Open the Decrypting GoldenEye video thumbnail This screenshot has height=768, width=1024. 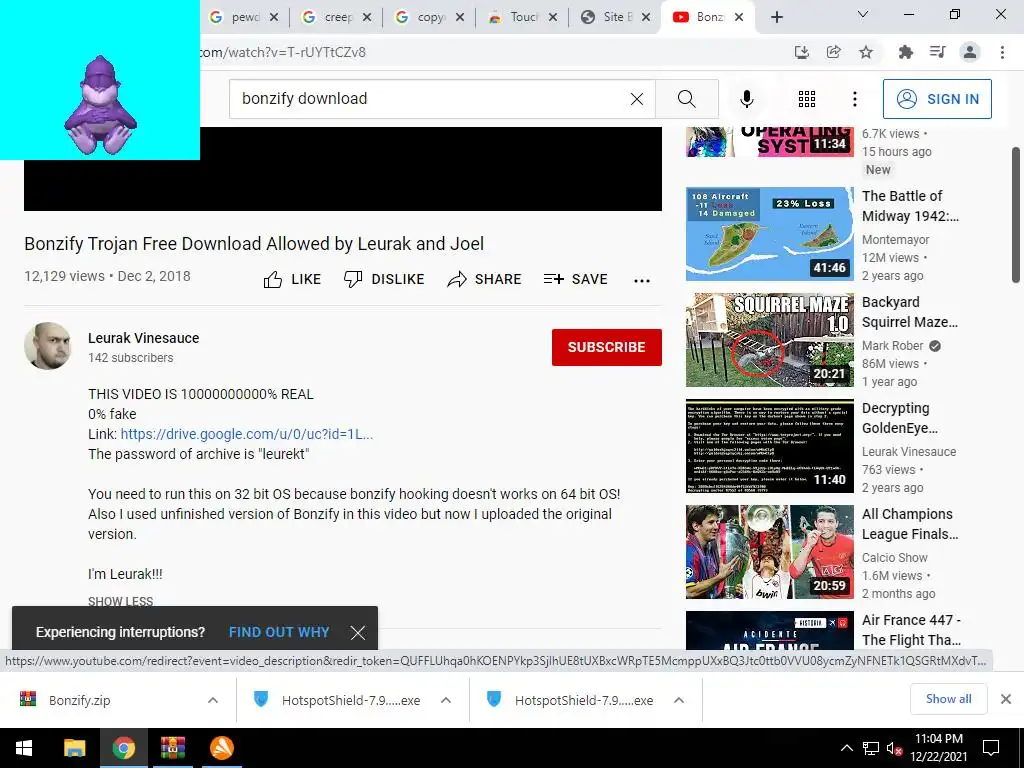[769, 446]
